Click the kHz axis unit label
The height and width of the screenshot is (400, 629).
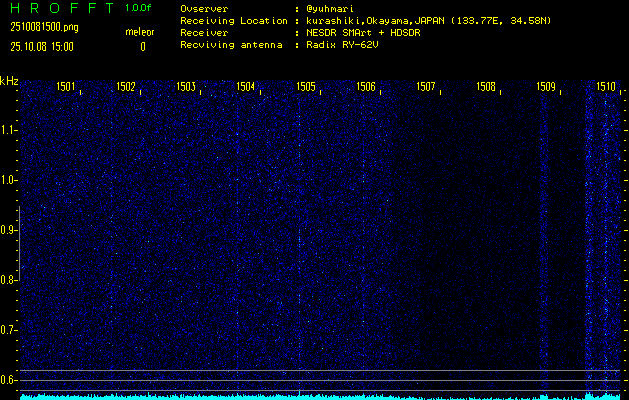(9, 81)
